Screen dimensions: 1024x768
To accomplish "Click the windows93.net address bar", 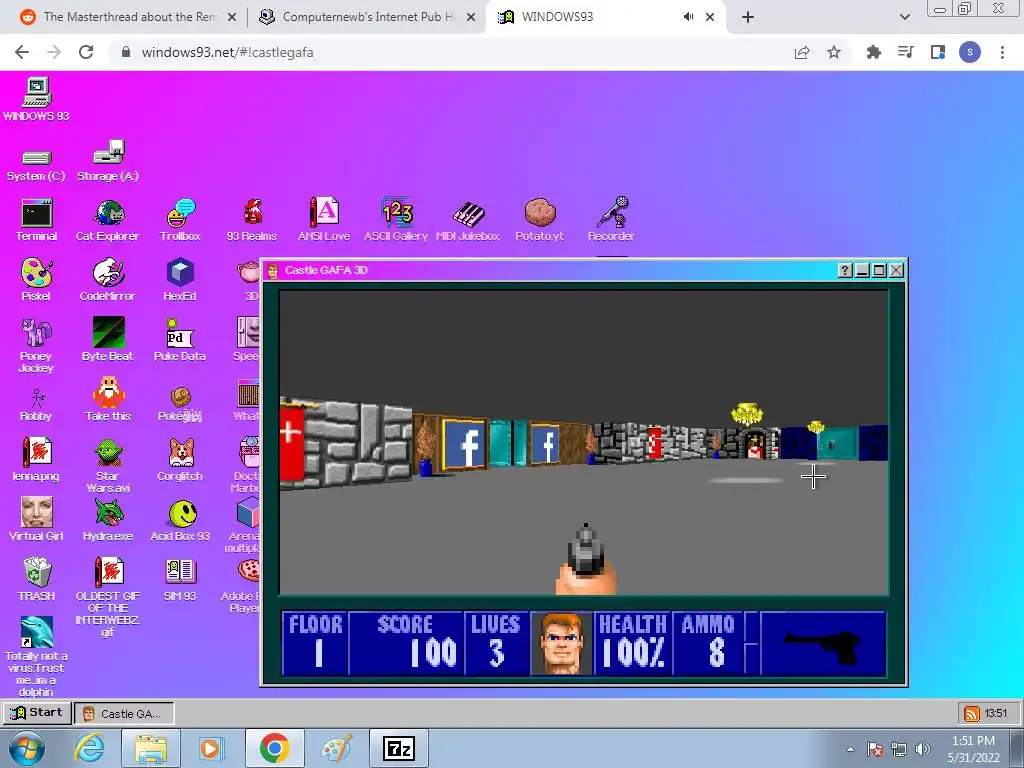I will (x=451, y=52).
